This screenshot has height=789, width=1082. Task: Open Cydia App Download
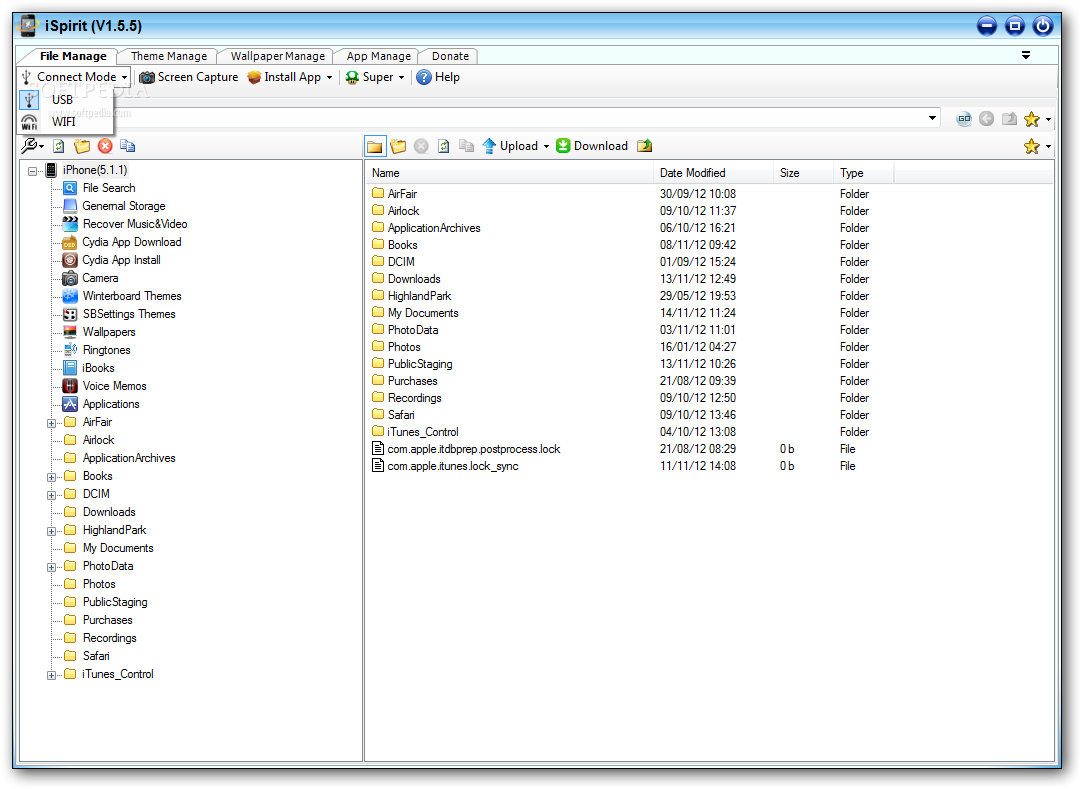point(132,242)
